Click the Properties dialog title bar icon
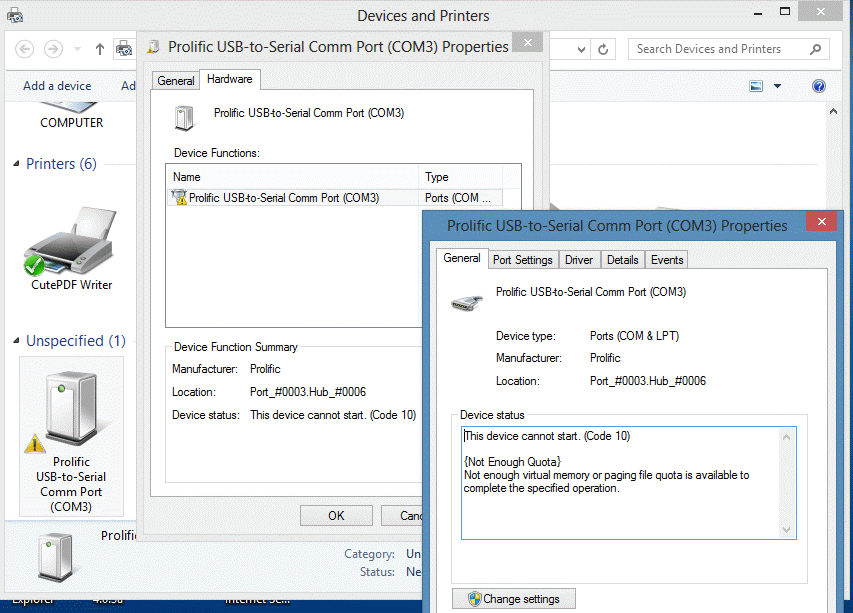Screen dimensions: 853x613 click(154, 47)
